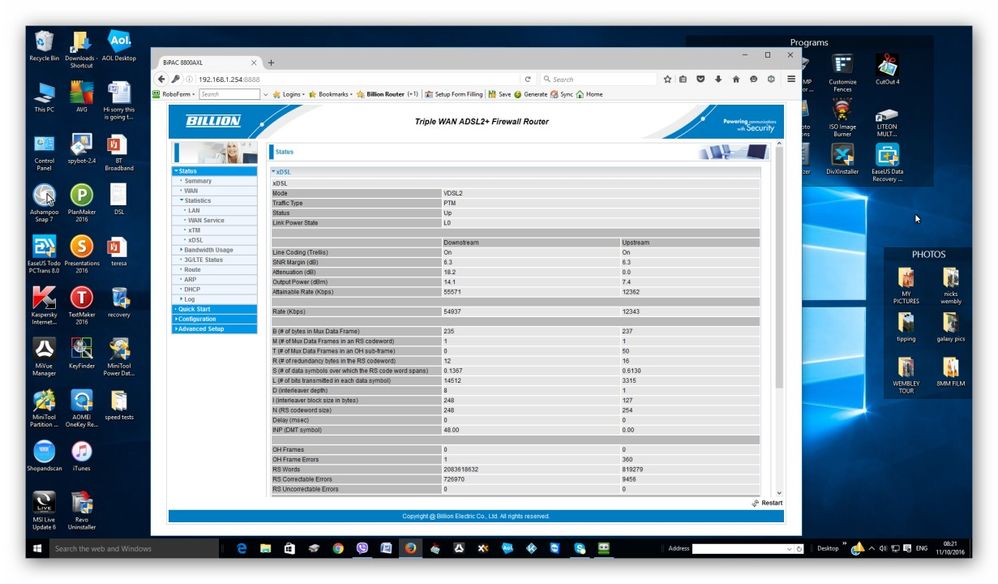This screenshot has height=584, width=998.
Task: Open the RoboForm Bookmarks dropdown
Action: [330, 94]
